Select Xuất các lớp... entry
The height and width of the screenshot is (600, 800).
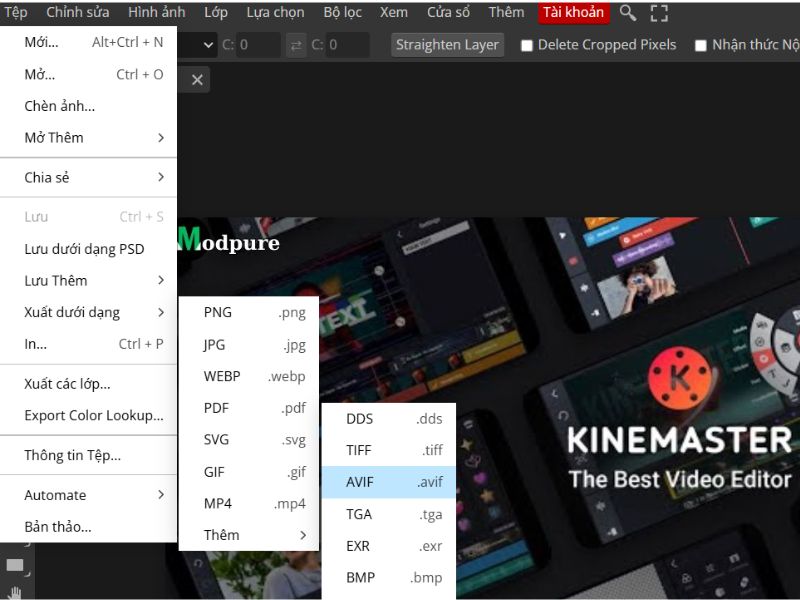[x=88, y=384]
